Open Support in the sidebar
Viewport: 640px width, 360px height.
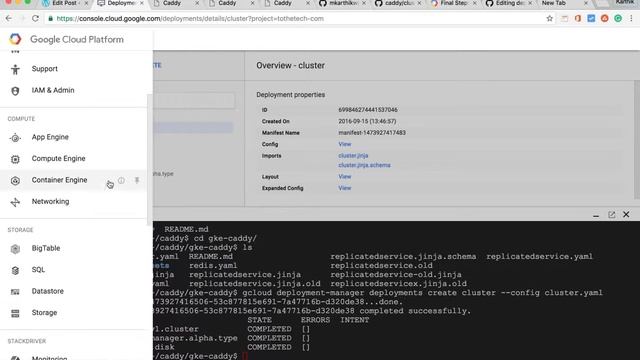(x=44, y=69)
